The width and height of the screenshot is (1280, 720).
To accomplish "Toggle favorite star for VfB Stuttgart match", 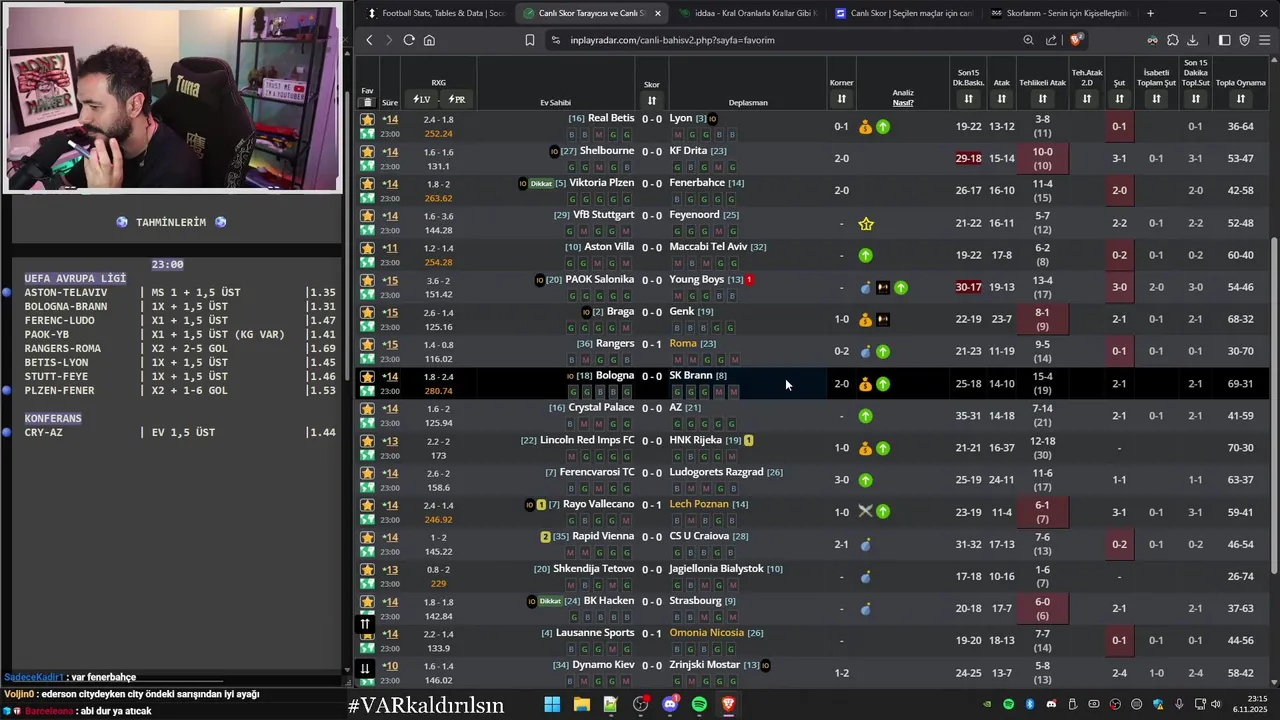I will (367, 216).
